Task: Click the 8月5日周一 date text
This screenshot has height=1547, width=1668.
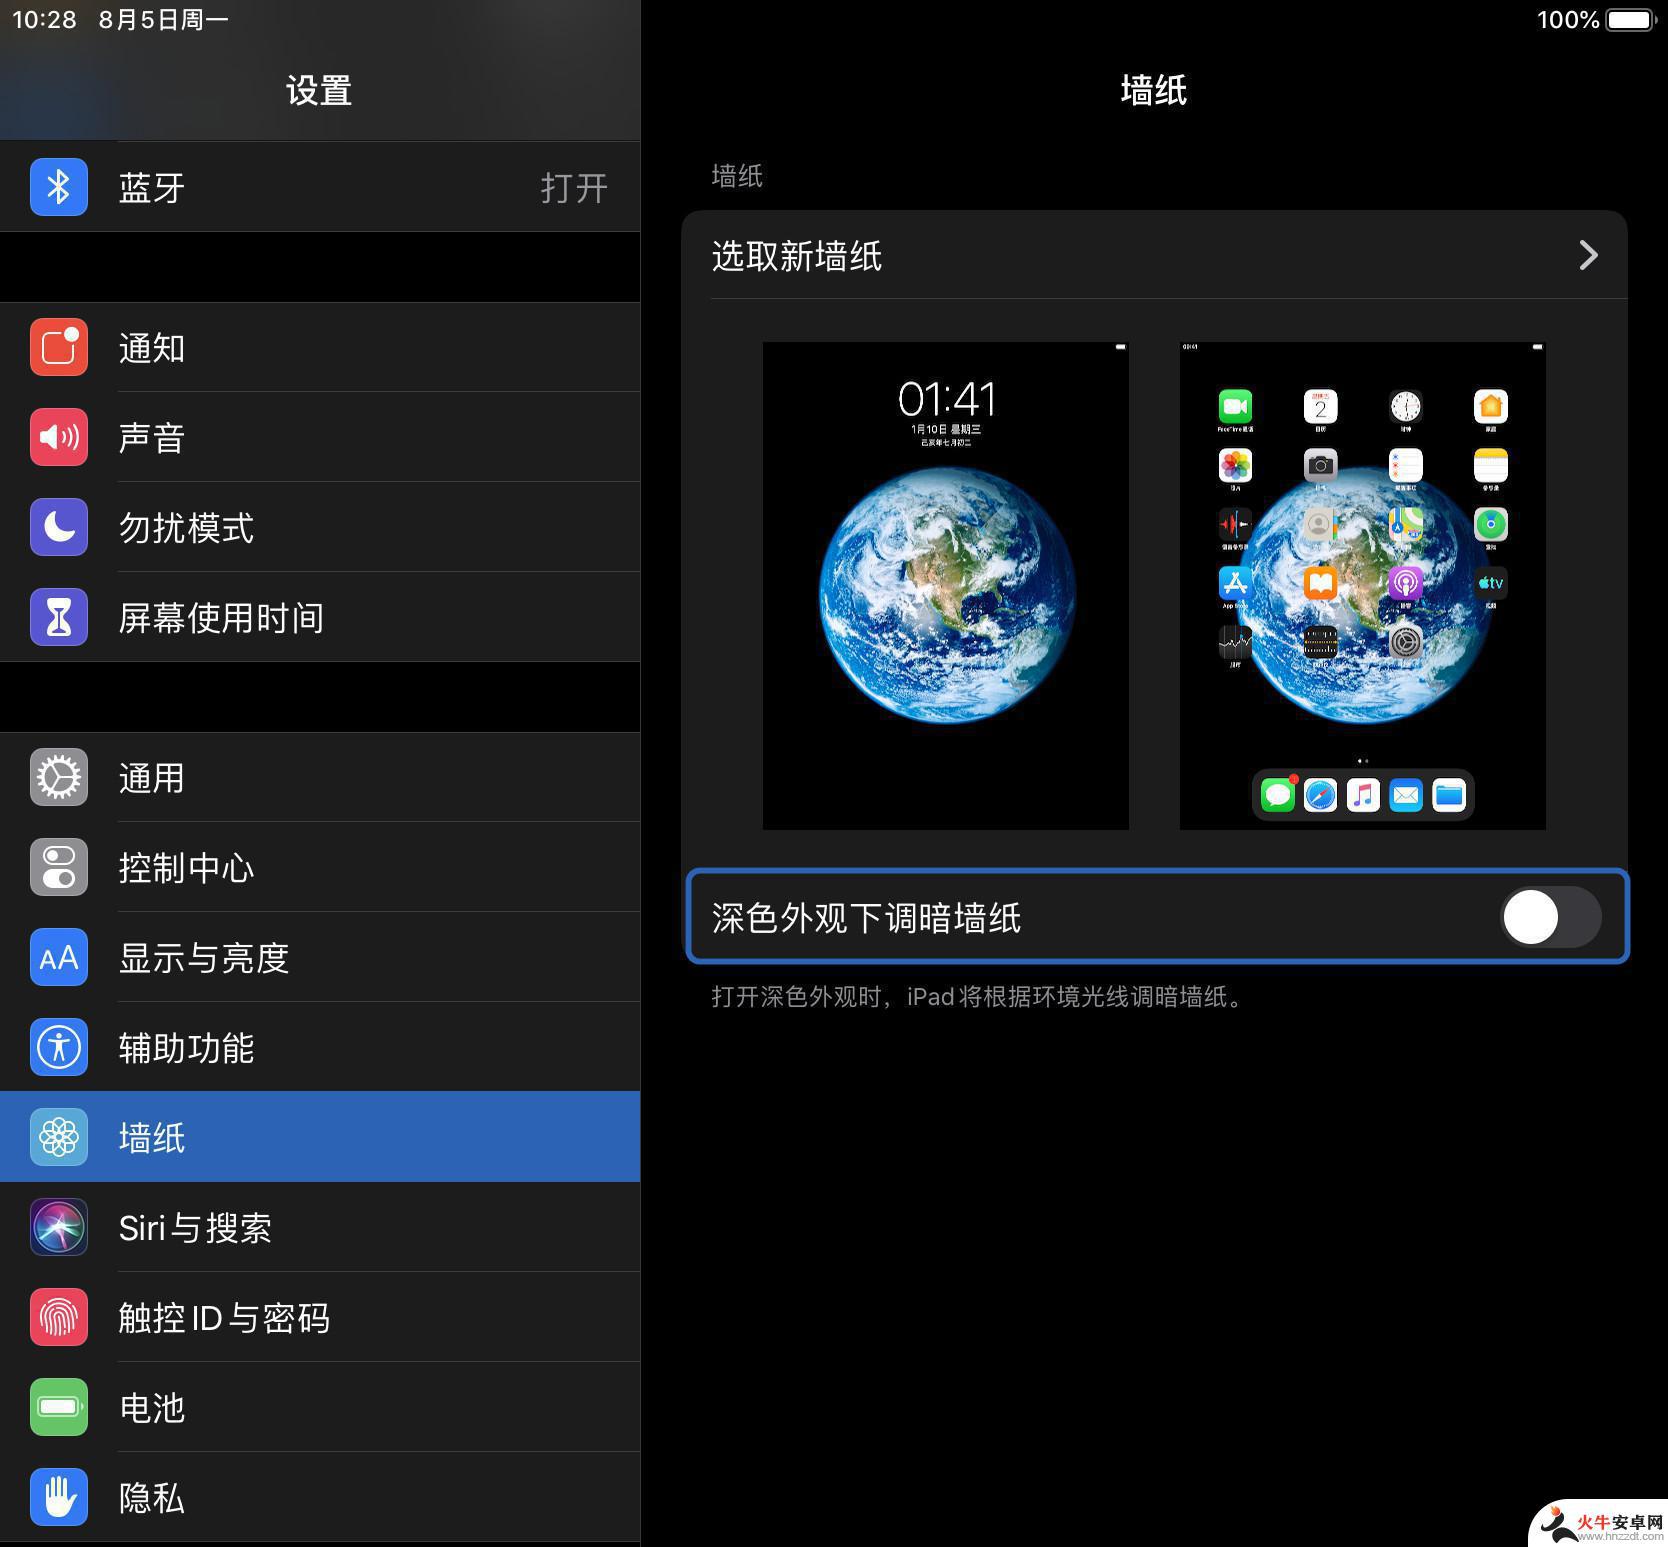Action: coord(164,20)
